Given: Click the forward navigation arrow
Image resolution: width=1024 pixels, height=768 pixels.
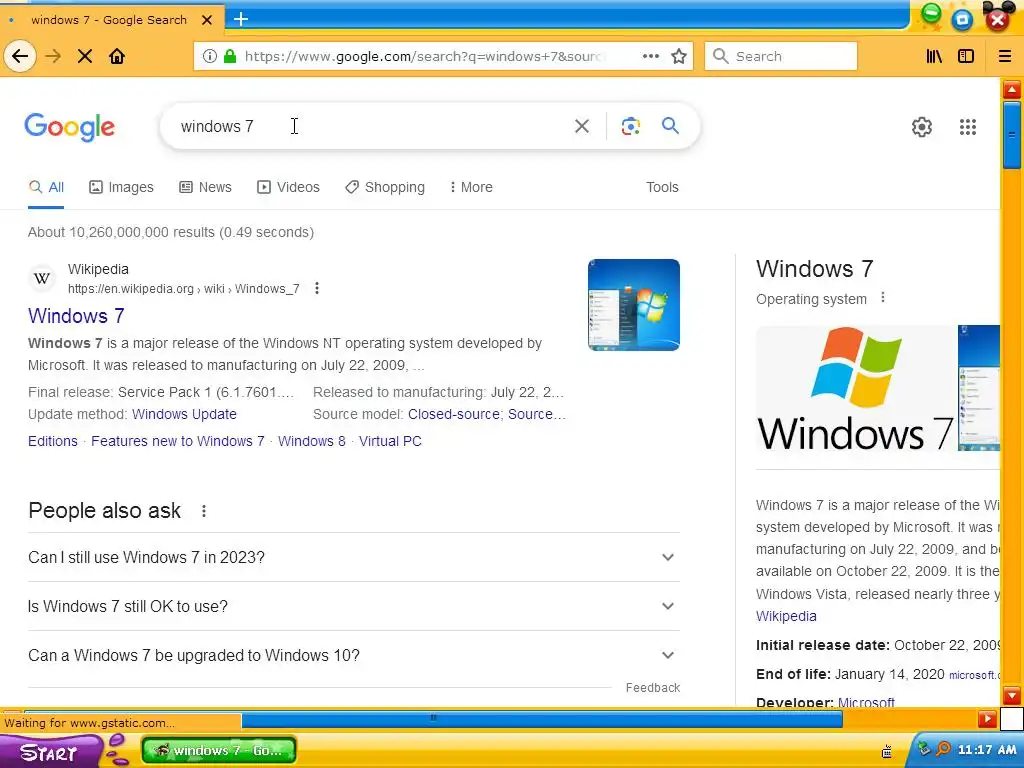Looking at the screenshot, I should pos(53,56).
